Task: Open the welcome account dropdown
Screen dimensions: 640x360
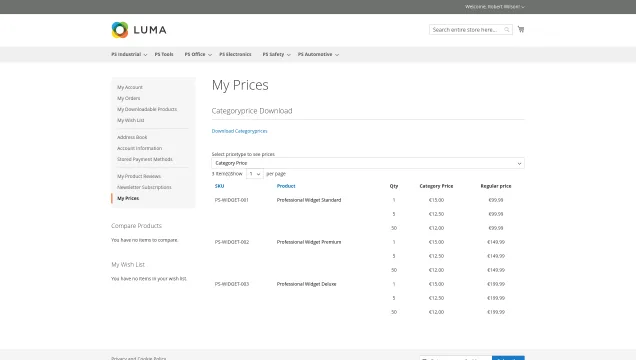Action: coord(495,7)
